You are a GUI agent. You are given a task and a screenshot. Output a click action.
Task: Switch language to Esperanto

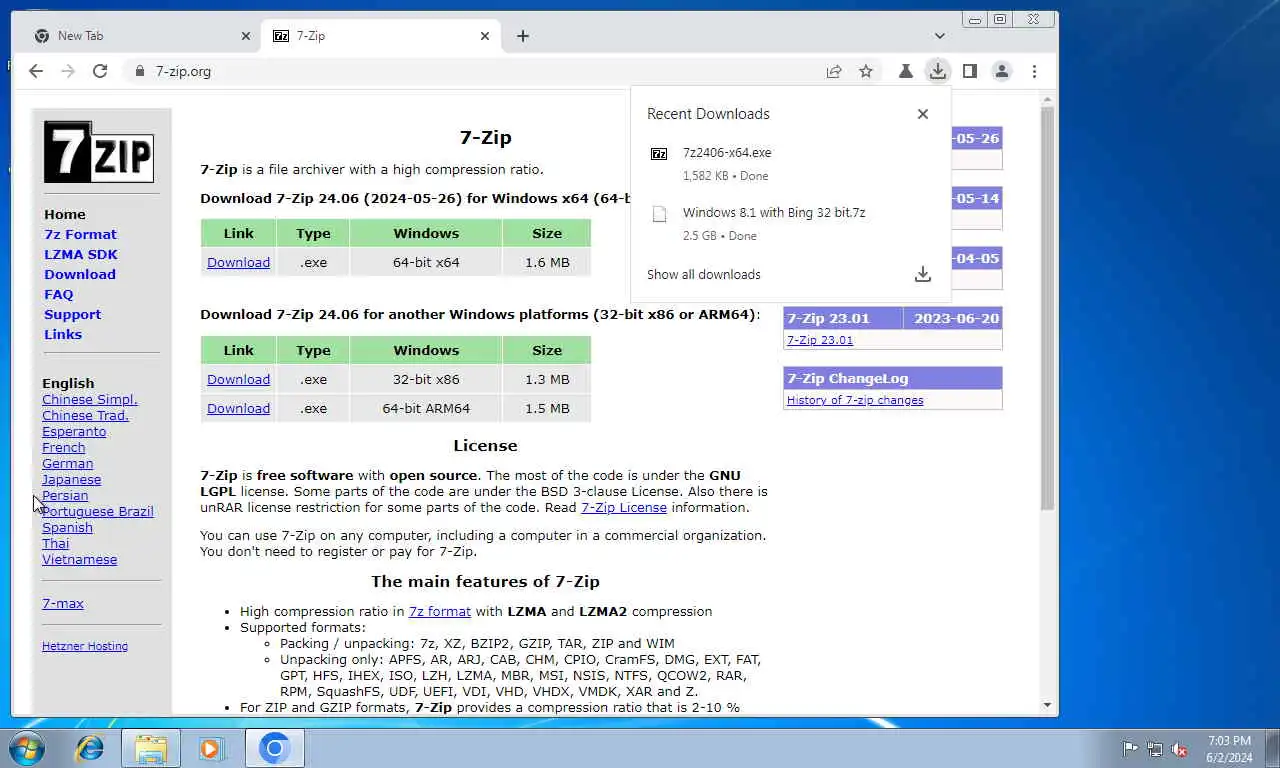point(74,432)
